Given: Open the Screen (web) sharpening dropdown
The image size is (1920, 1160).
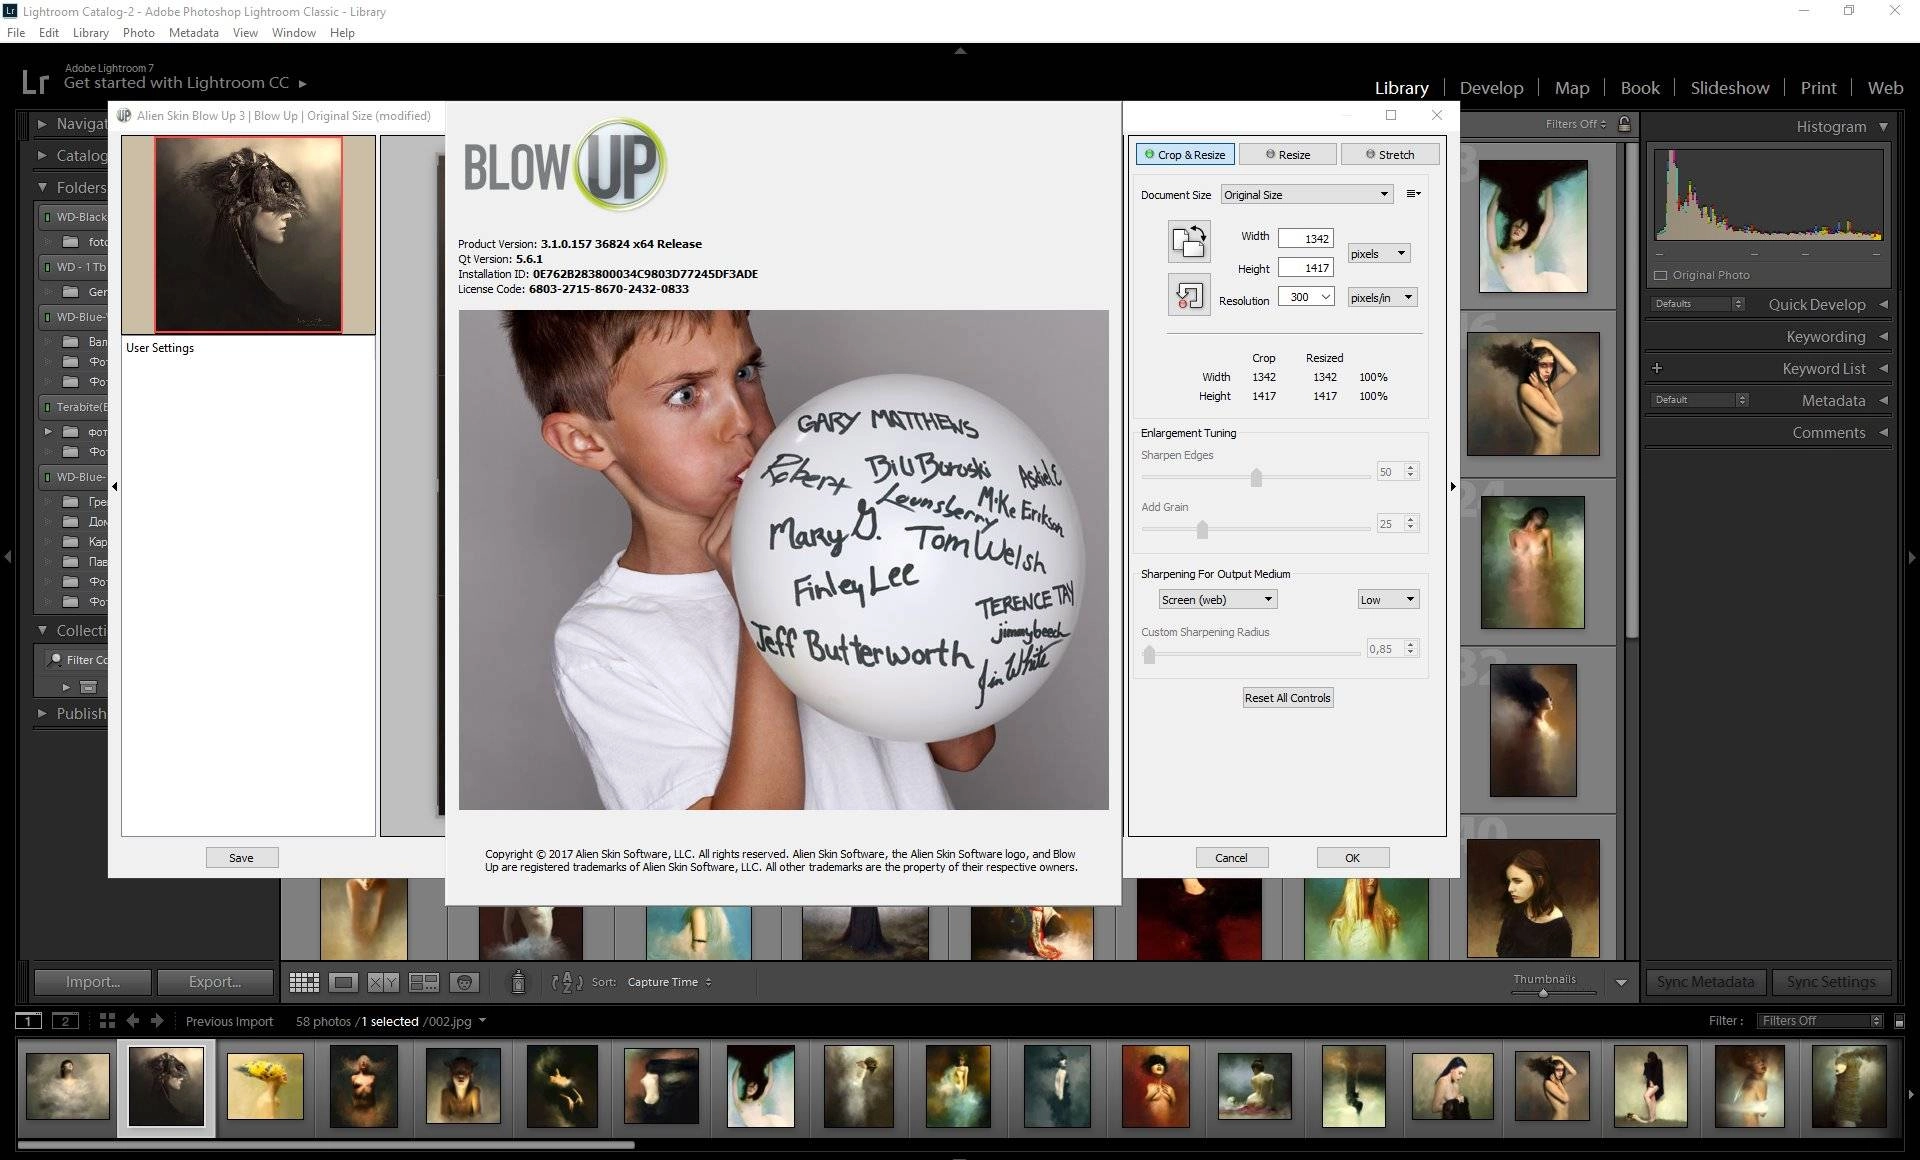Looking at the screenshot, I should point(1217,599).
